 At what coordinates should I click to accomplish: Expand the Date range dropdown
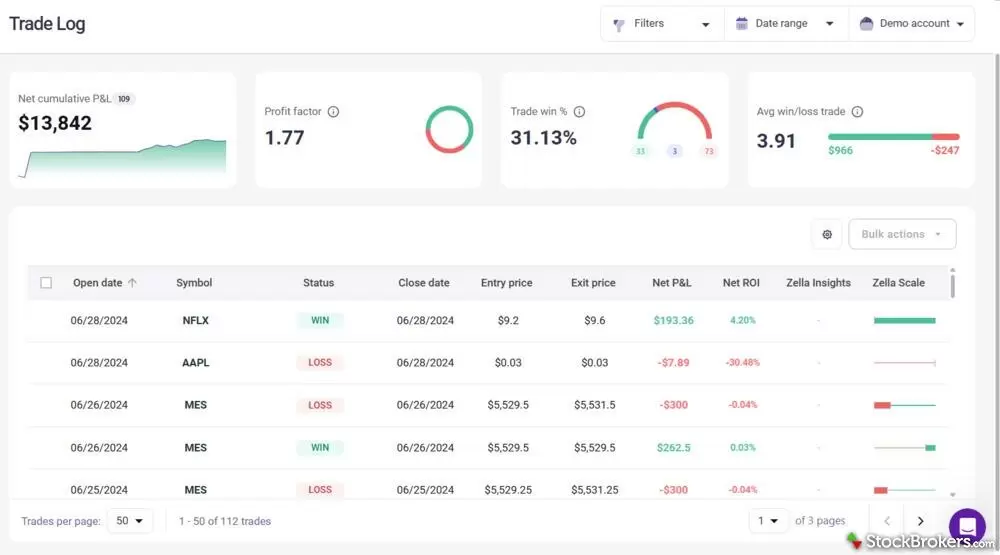coord(785,24)
